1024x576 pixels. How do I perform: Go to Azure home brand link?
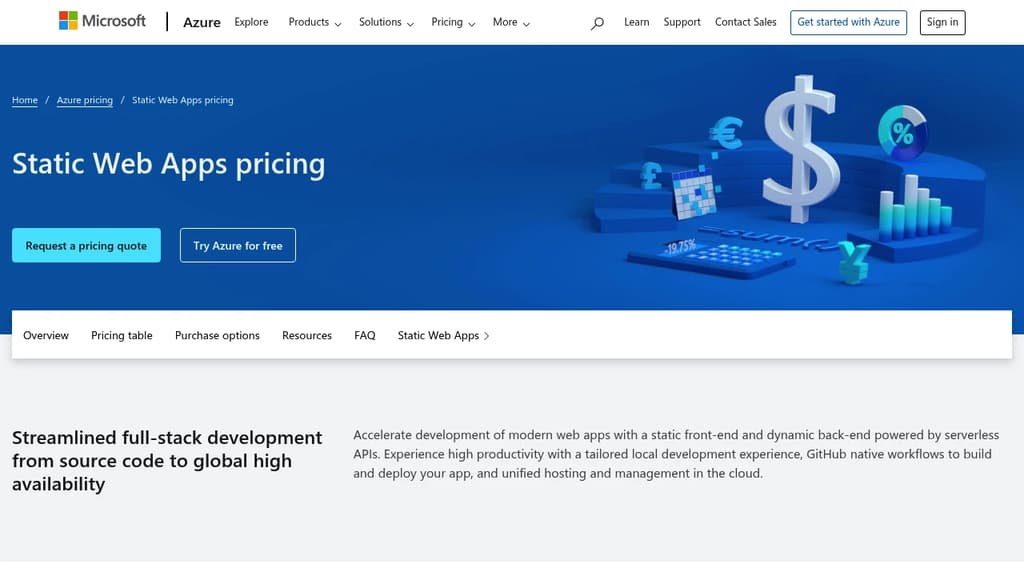(202, 22)
